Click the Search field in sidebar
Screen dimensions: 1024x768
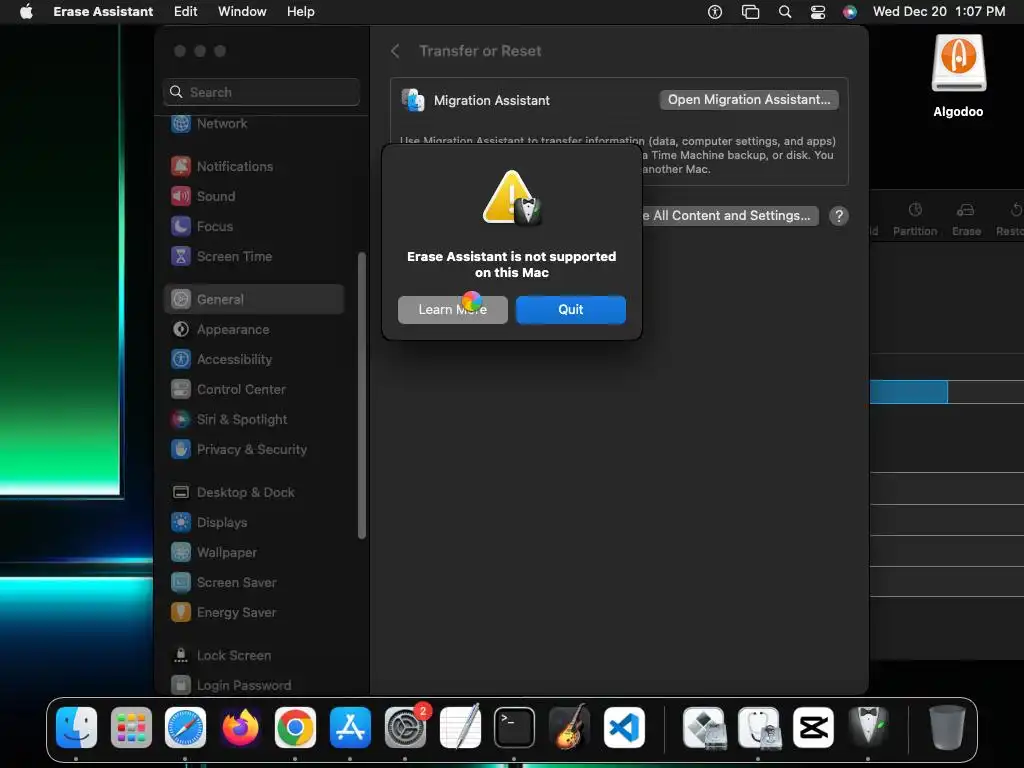(x=261, y=92)
